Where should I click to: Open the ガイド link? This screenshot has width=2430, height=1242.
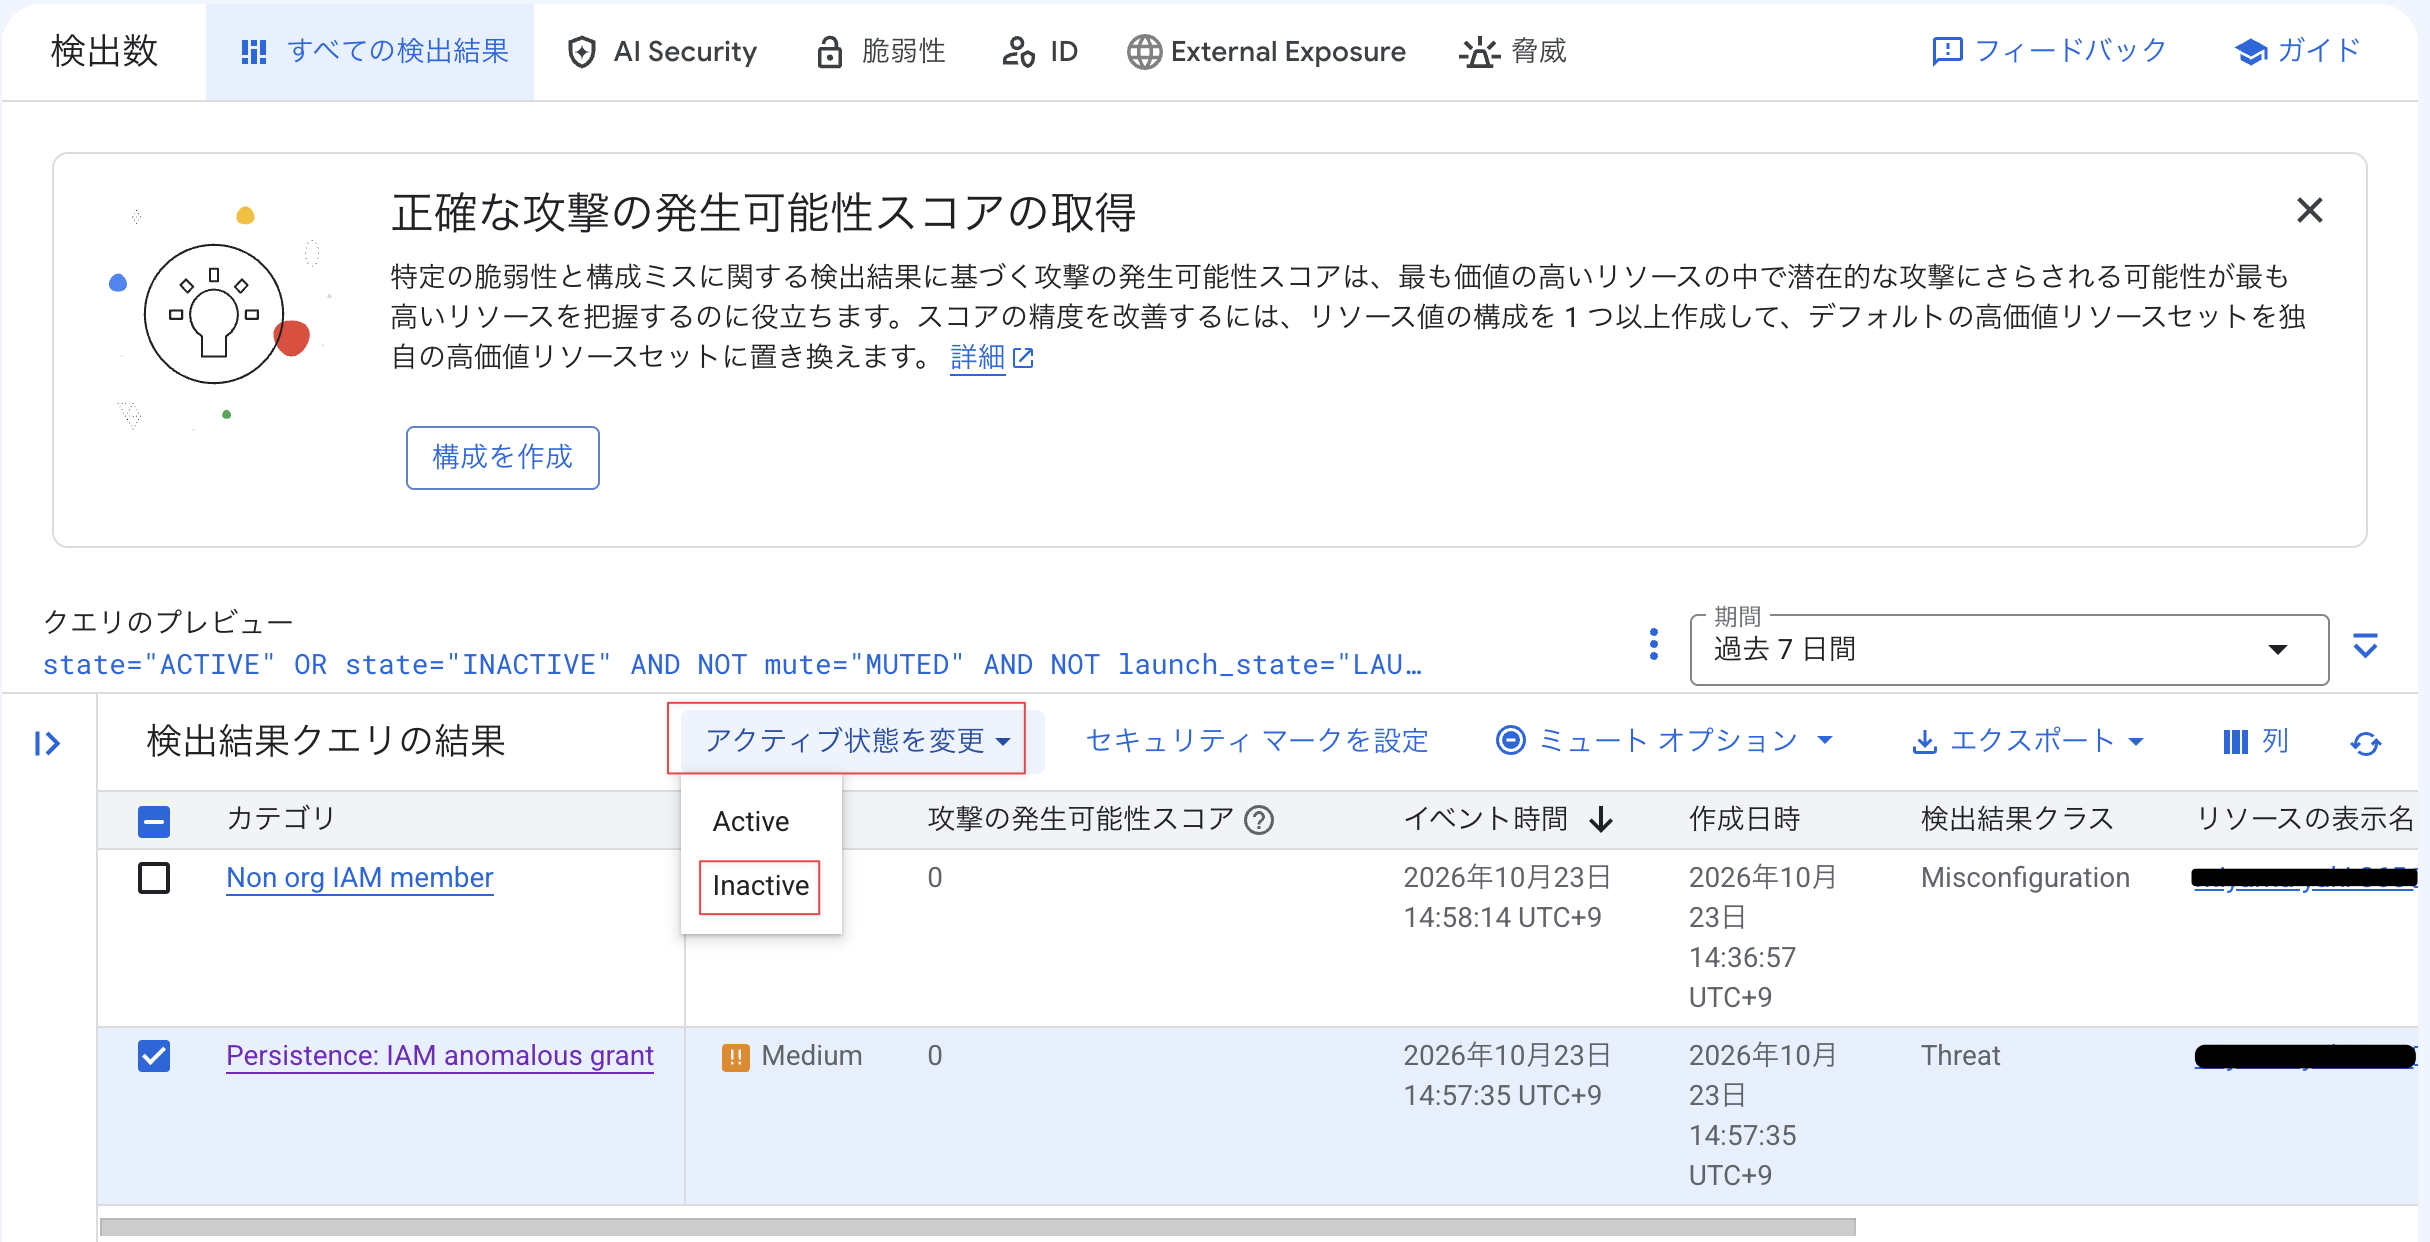[2297, 51]
